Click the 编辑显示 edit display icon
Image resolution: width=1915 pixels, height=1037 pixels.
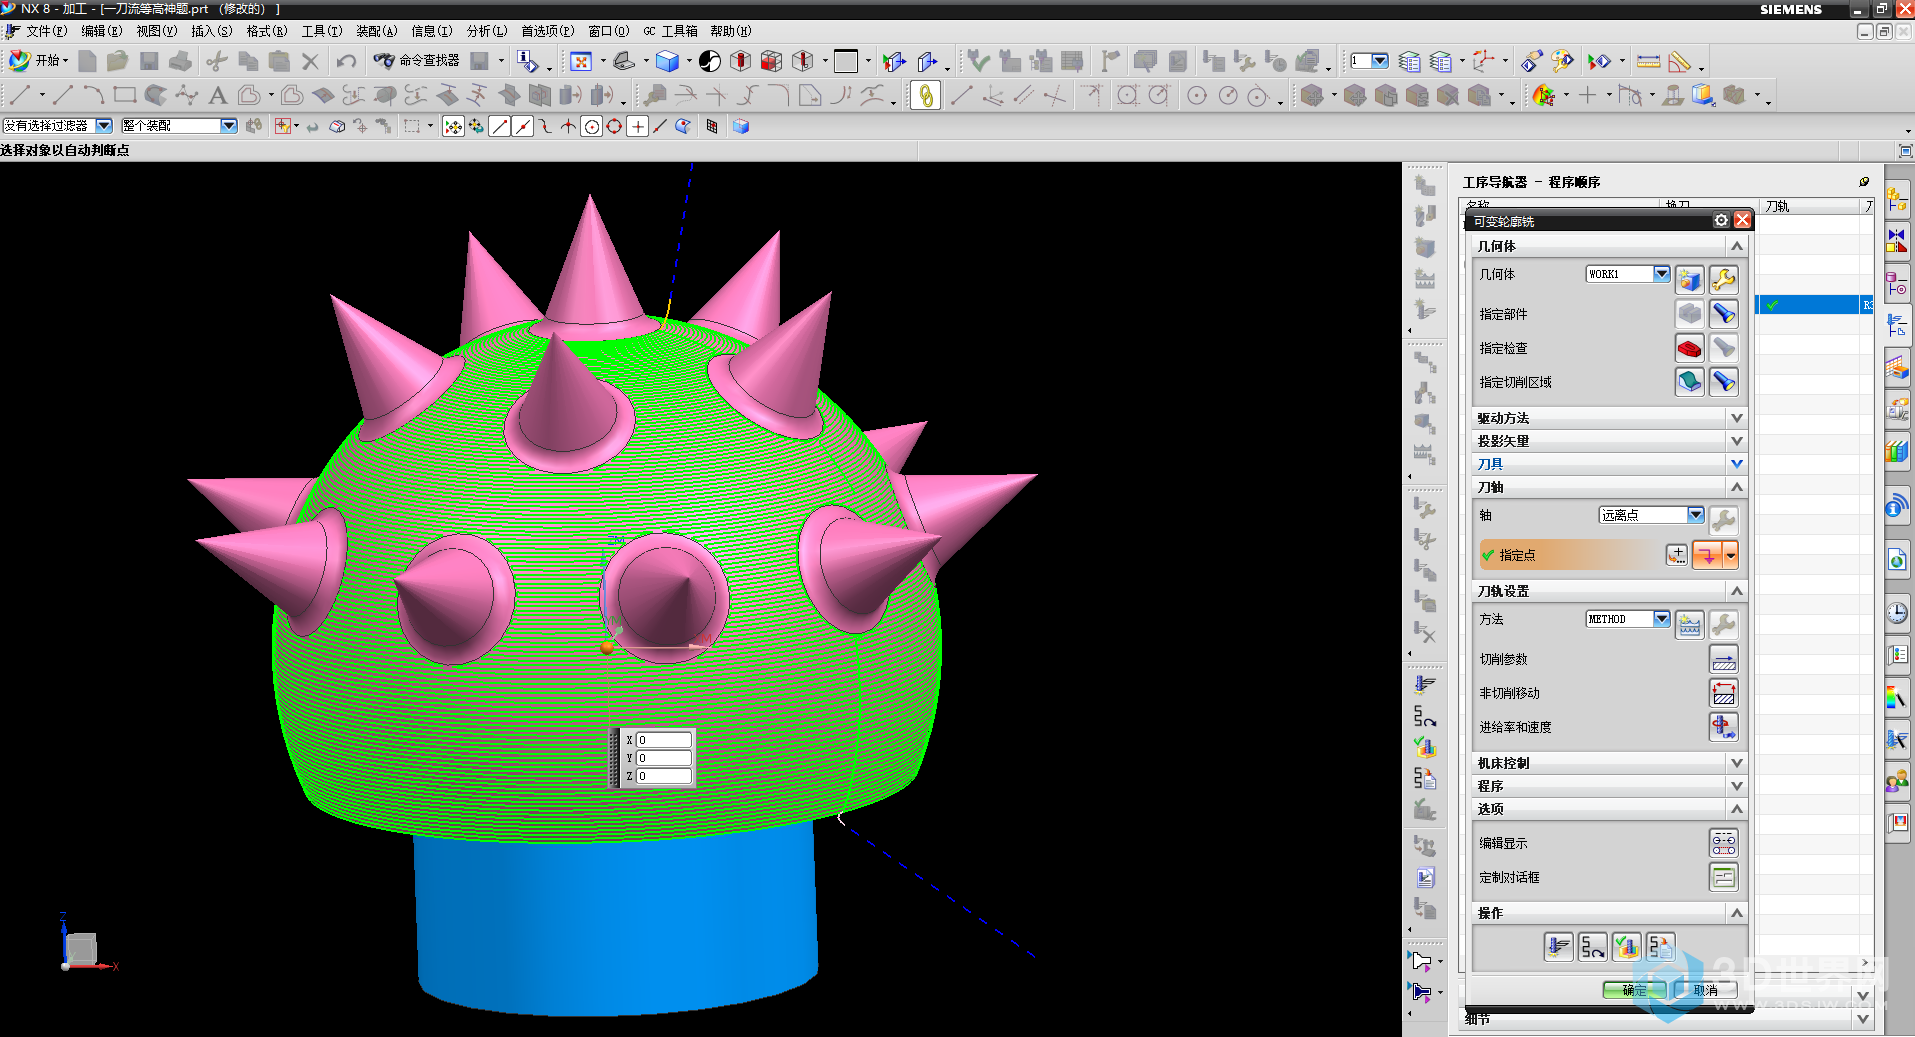pos(1723,843)
